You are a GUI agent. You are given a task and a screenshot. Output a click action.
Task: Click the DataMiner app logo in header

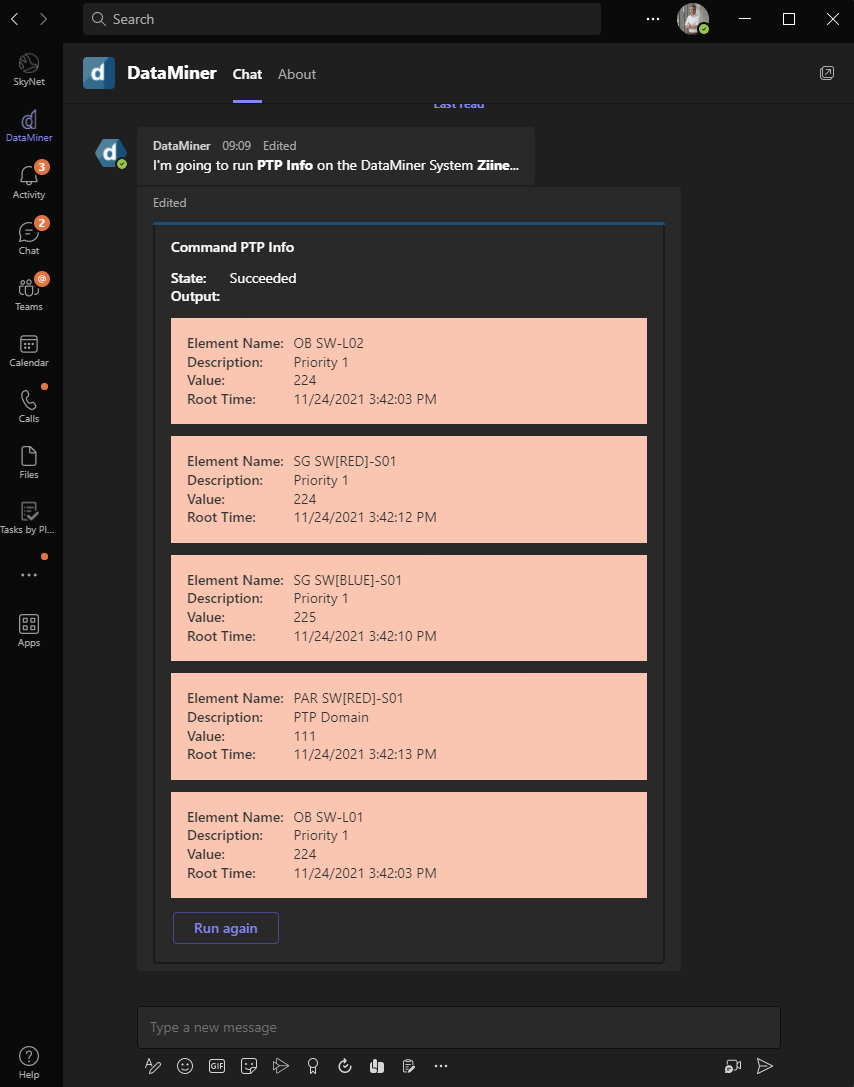(x=99, y=73)
